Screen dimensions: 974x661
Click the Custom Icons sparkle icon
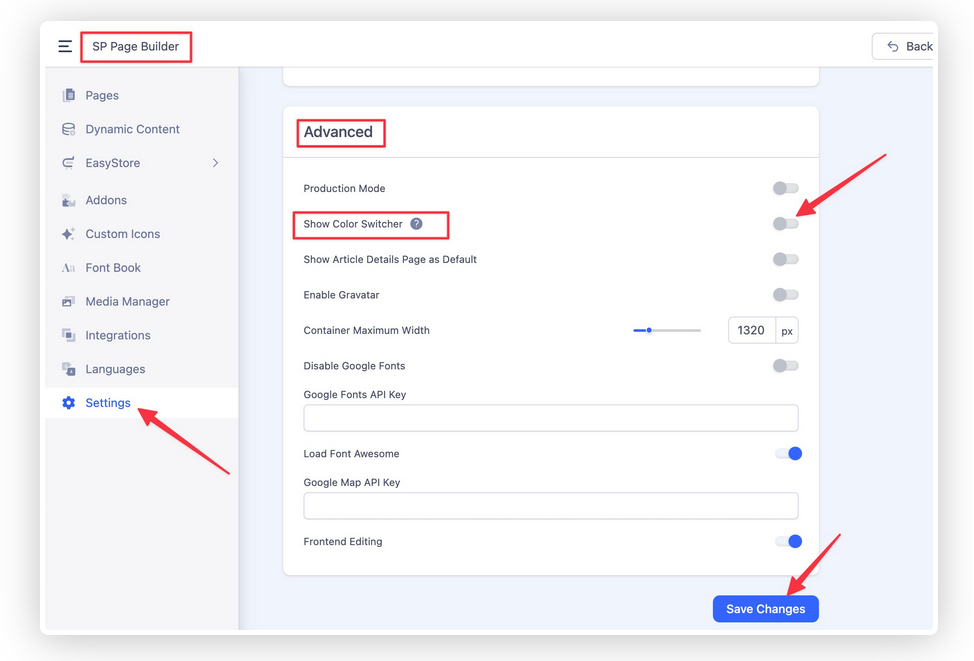tap(68, 234)
